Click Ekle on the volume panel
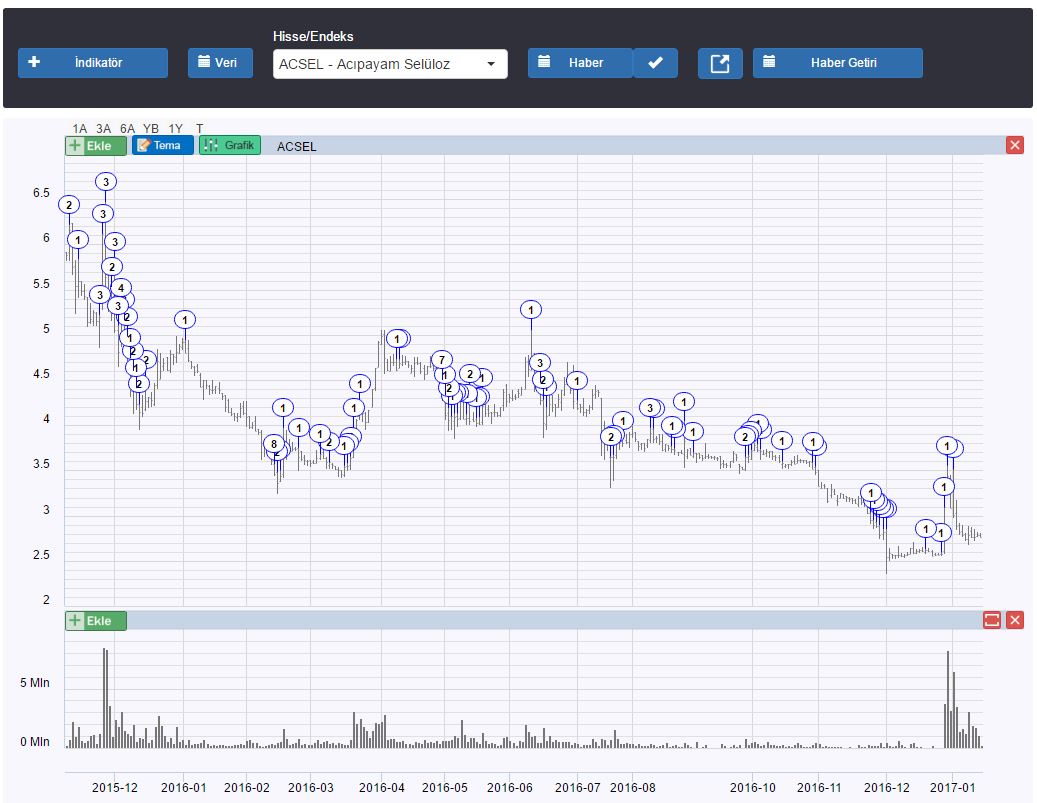1037x803 pixels. click(x=96, y=620)
